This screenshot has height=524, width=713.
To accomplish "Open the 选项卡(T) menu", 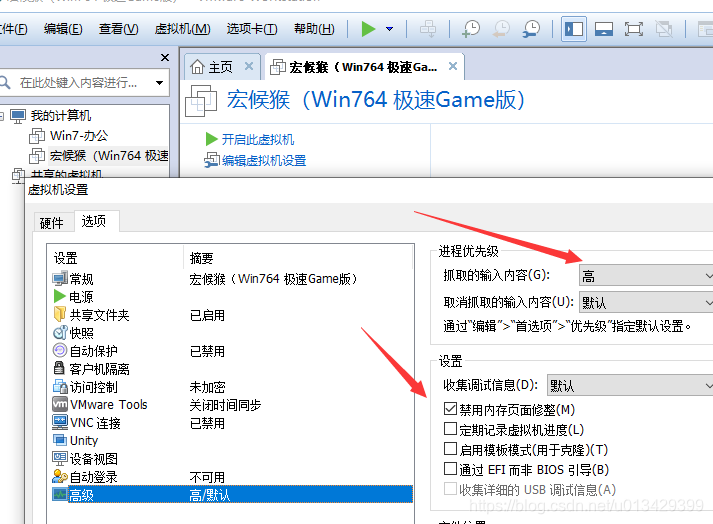I will 252,29.
